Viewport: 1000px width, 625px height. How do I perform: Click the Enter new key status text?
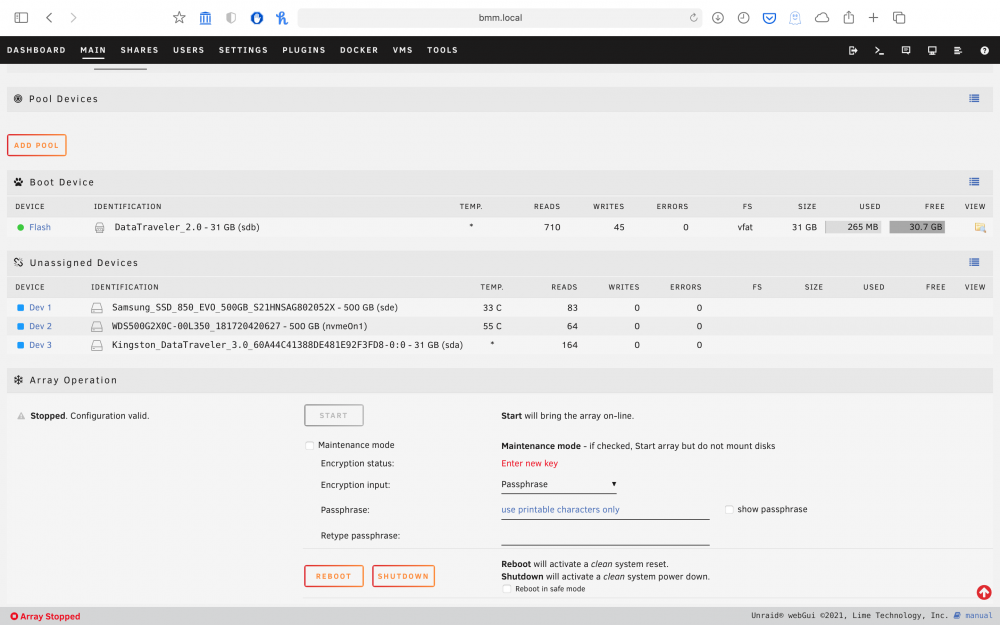[529, 464]
